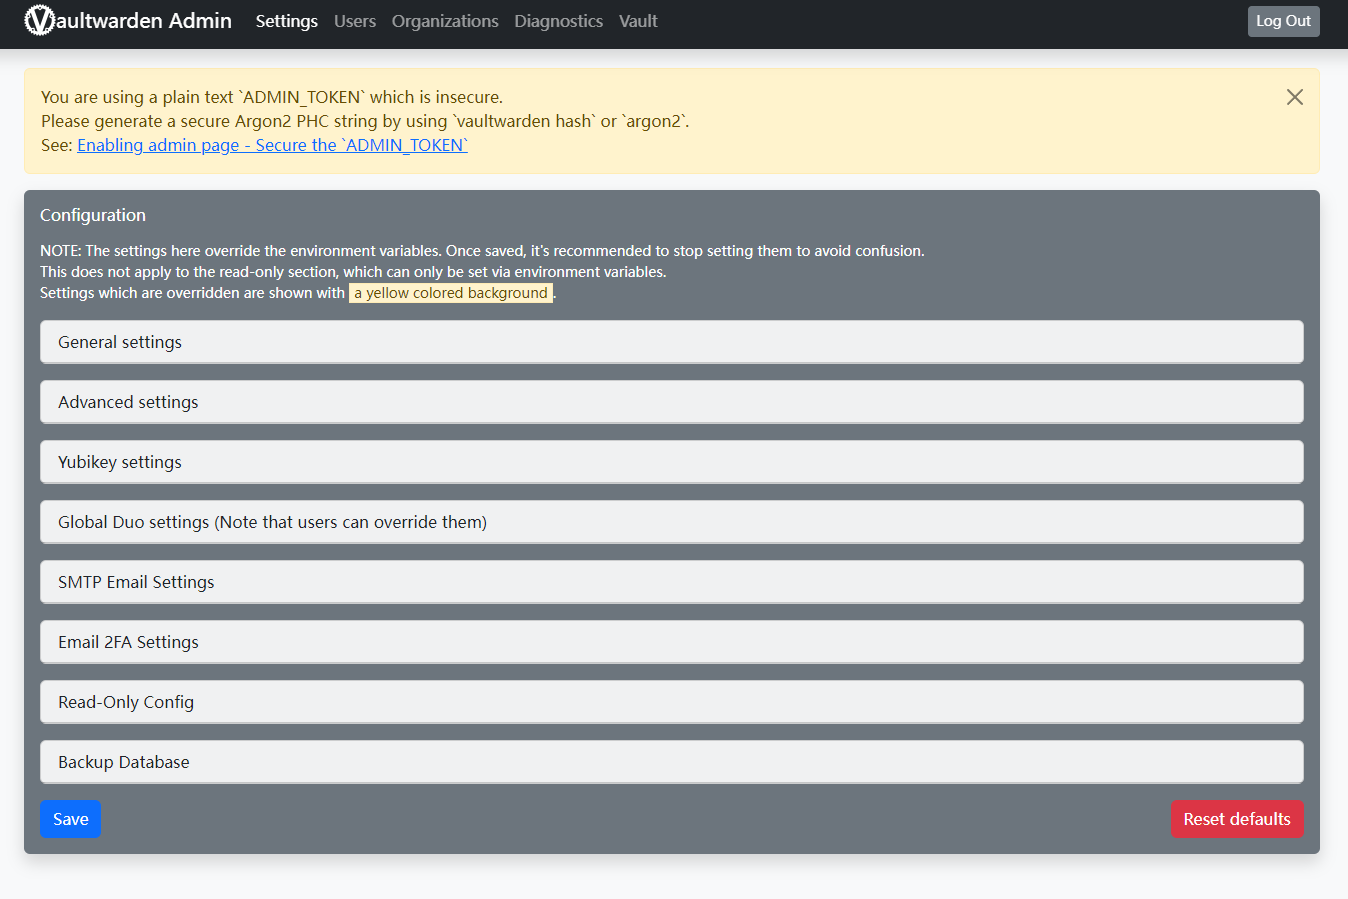Click the red Reset defaults button
1348x899 pixels.
tap(1236, 819)
